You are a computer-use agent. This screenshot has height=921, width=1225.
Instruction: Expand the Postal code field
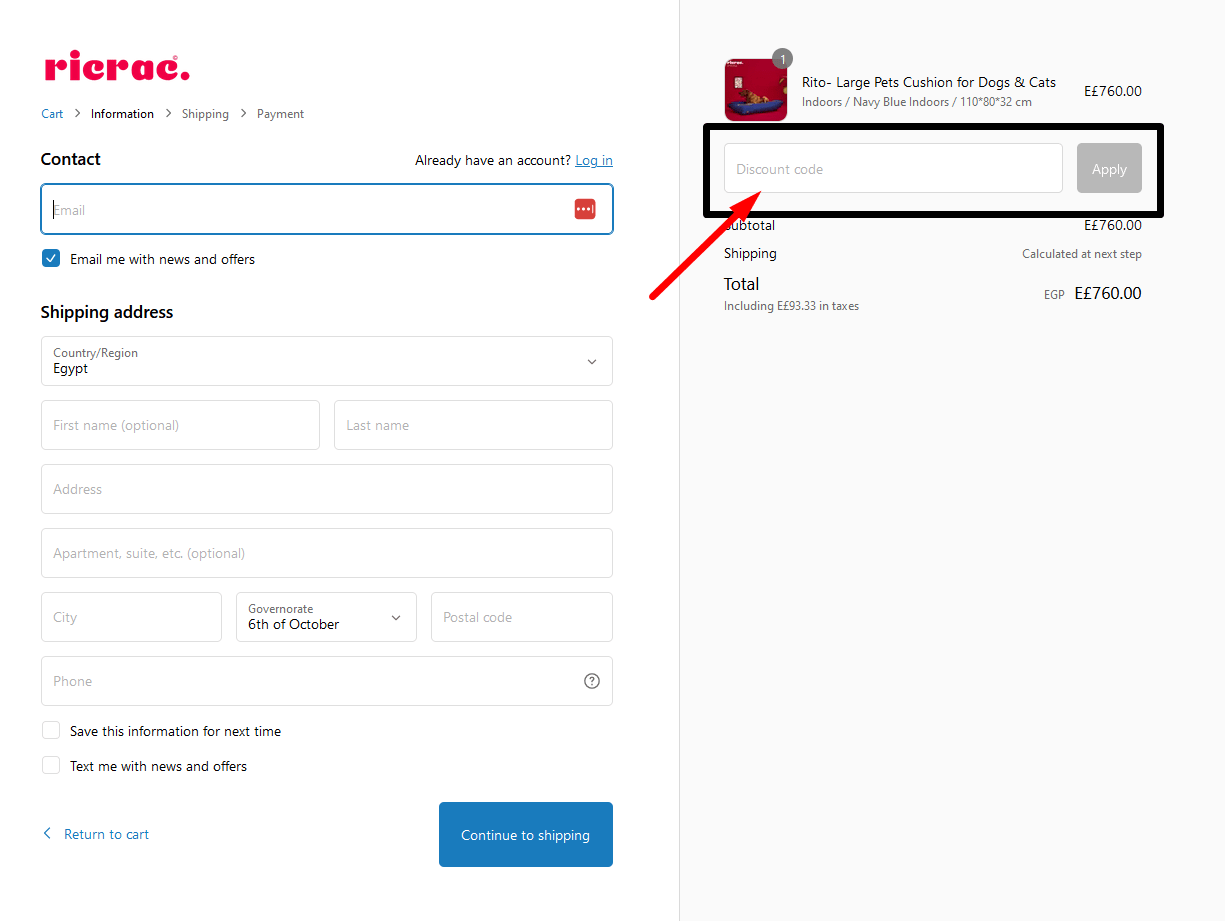point(521,617)
